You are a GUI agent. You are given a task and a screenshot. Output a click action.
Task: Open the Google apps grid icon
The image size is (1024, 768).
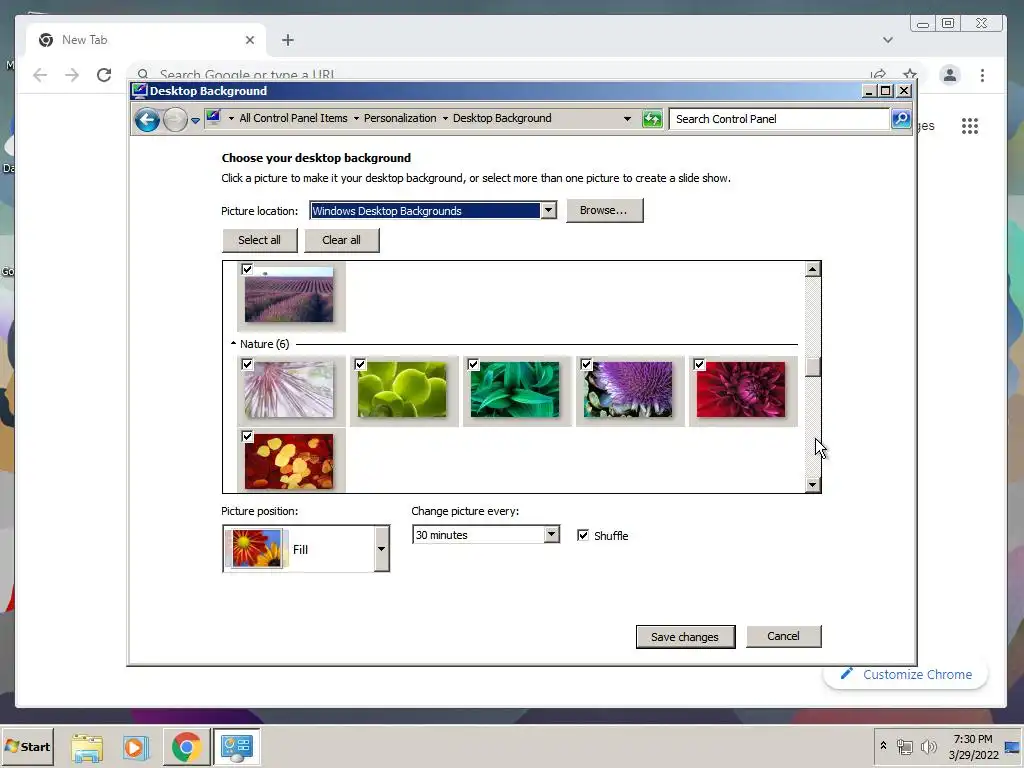tap(970, 126)
